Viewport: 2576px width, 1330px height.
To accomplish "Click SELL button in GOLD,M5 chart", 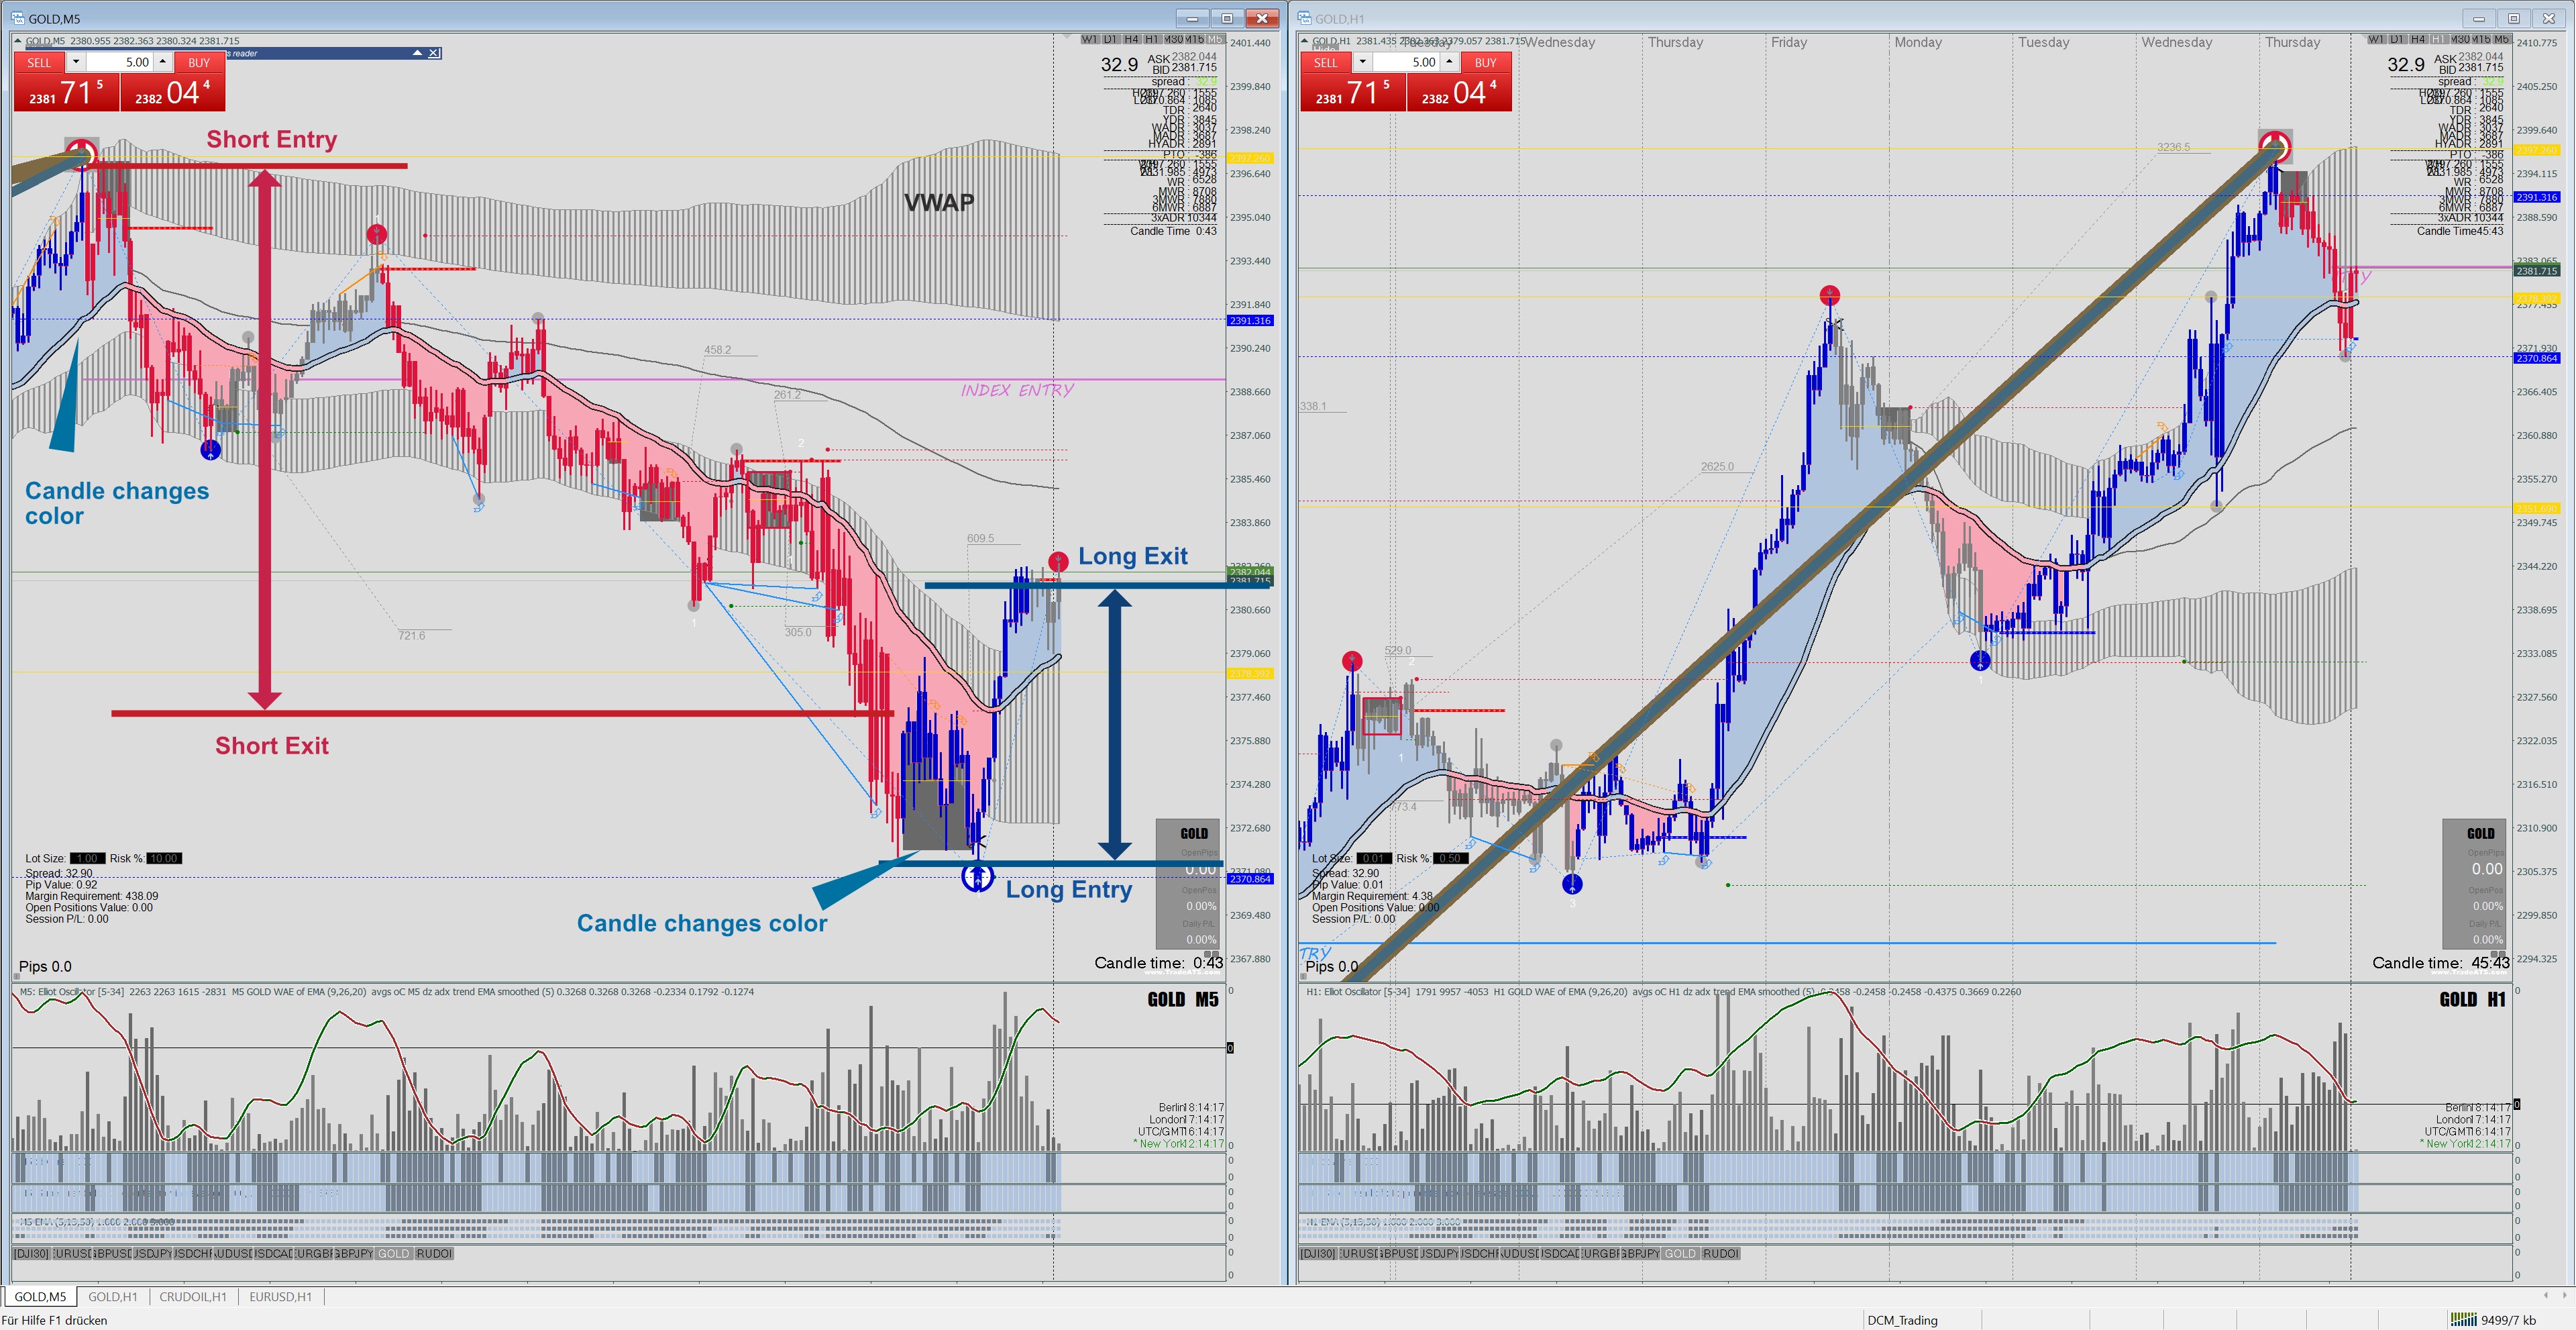I will (39, 62).
